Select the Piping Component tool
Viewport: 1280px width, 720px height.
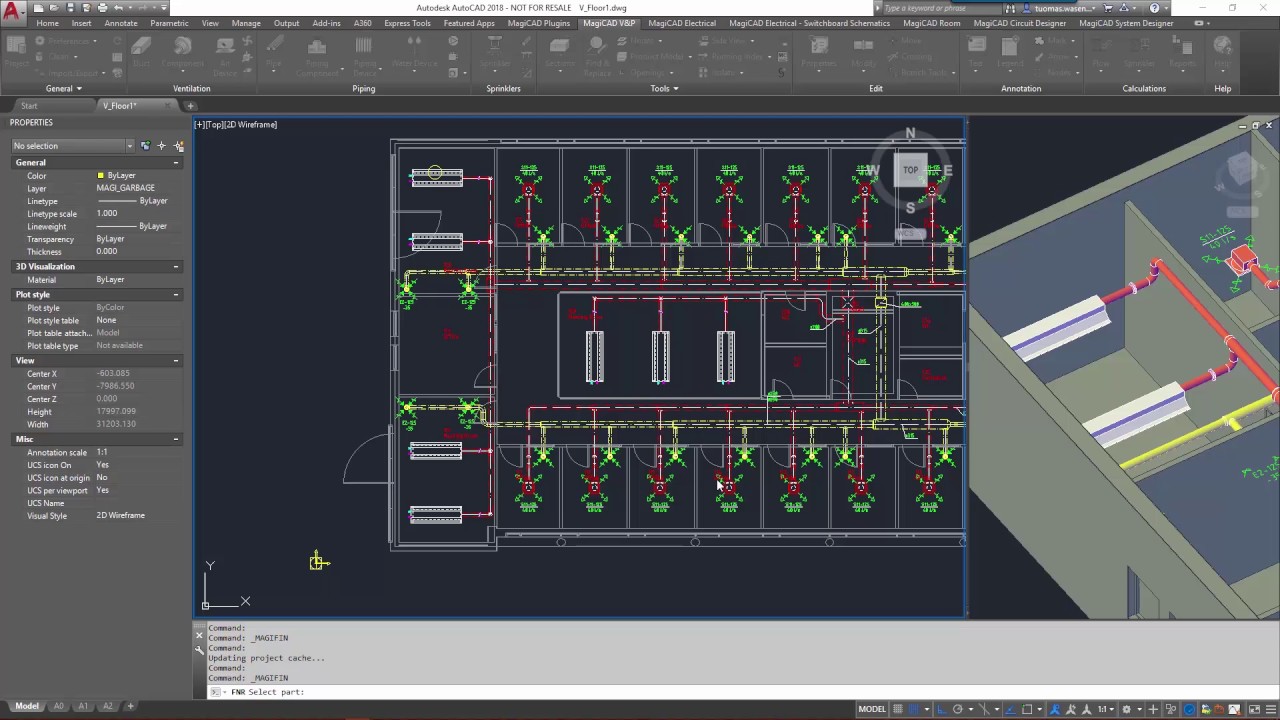(x=317, y=55)
